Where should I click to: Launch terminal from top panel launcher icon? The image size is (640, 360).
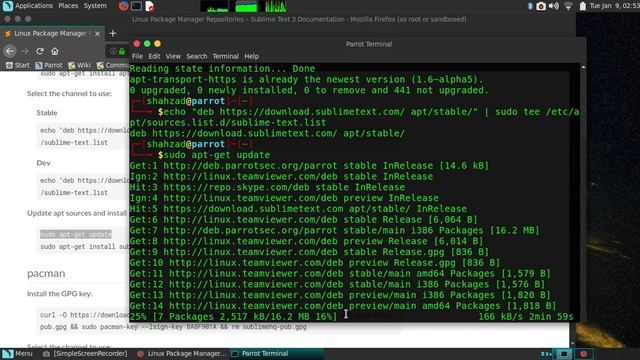(x=136, y=6)
